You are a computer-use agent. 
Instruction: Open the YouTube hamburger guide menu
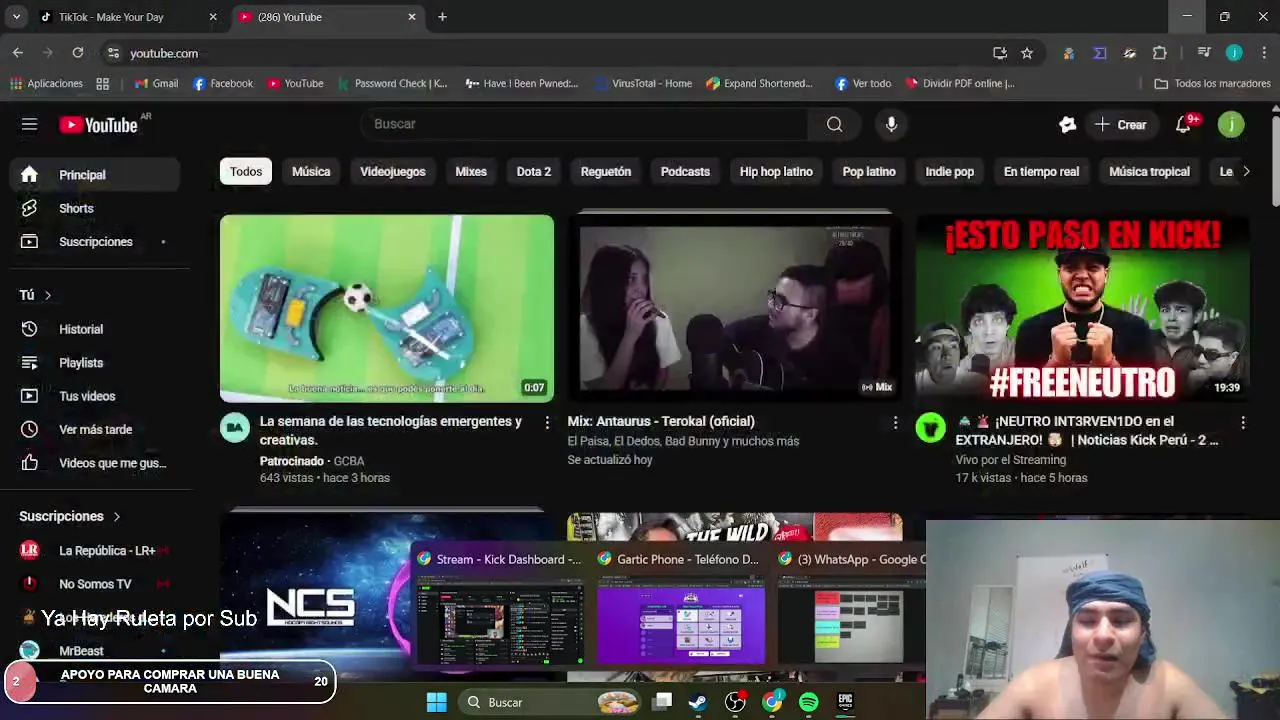pos(29,124)
